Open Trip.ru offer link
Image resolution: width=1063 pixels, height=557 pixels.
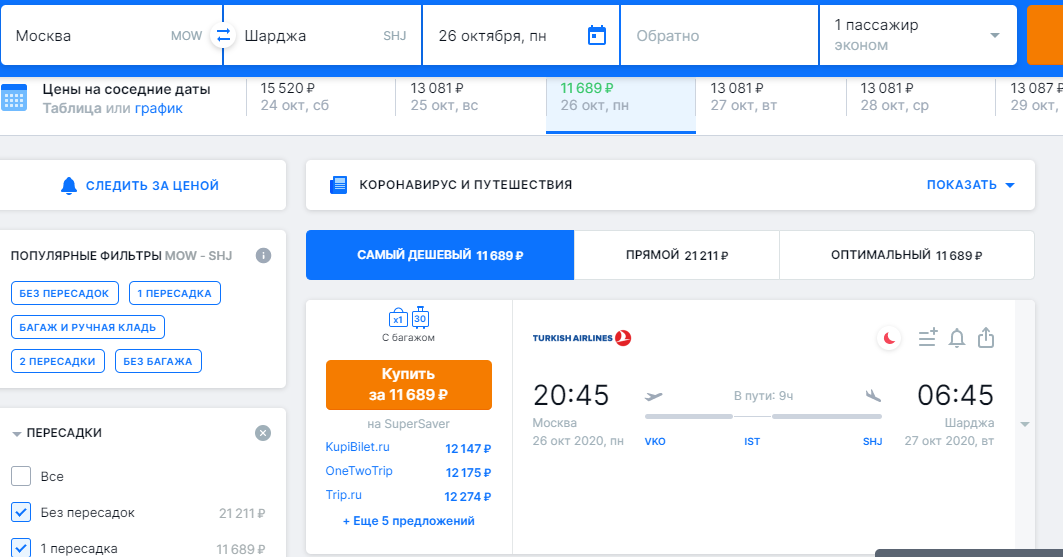pyautogui.click(x=344, y=495)
